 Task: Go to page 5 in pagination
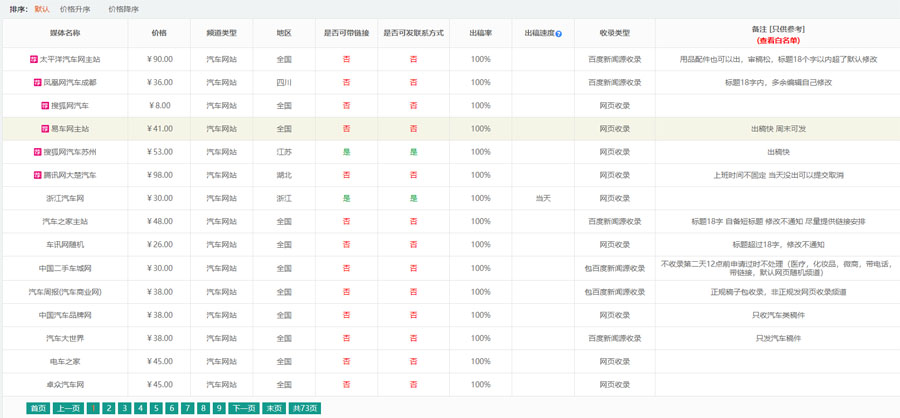click(156, 408)
